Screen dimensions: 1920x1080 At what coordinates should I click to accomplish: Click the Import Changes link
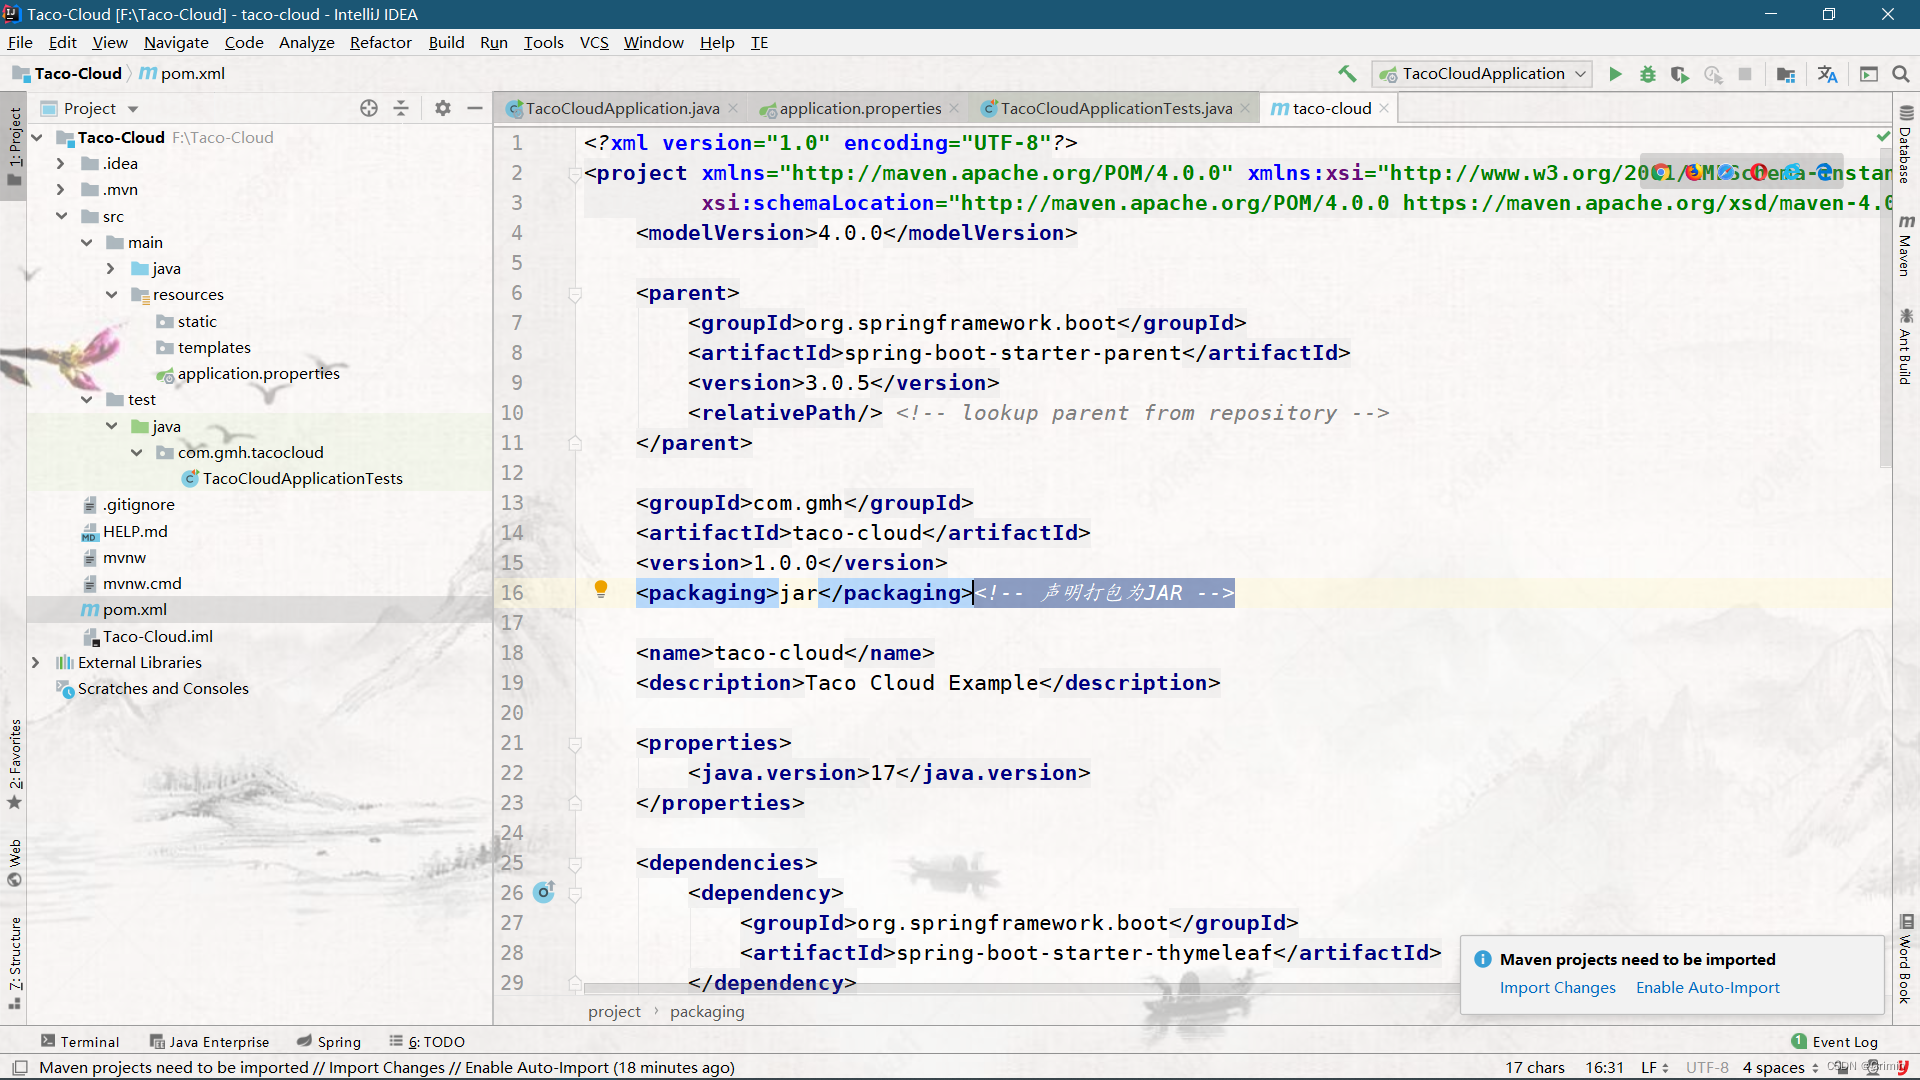point(1557,987)
